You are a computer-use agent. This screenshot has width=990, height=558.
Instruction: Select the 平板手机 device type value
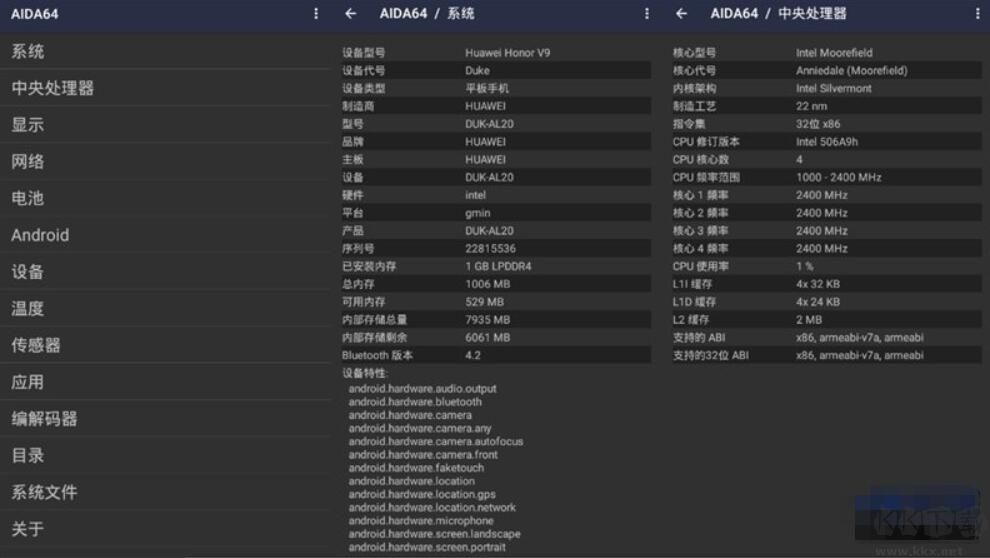[487, 88]
